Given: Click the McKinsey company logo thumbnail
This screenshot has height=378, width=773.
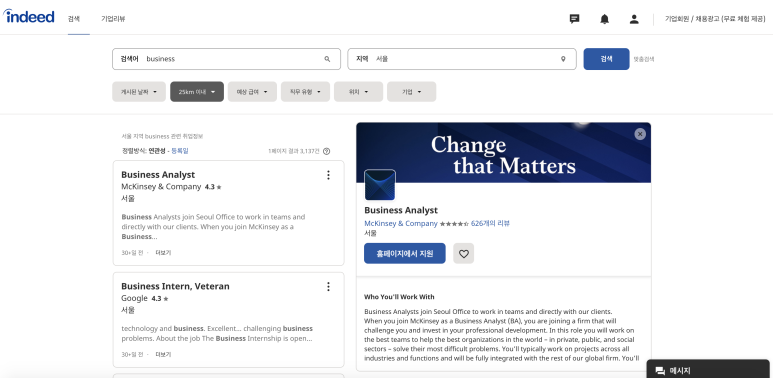Looking at the screenshot, I should pyautogui.click(x=380, y=185).
